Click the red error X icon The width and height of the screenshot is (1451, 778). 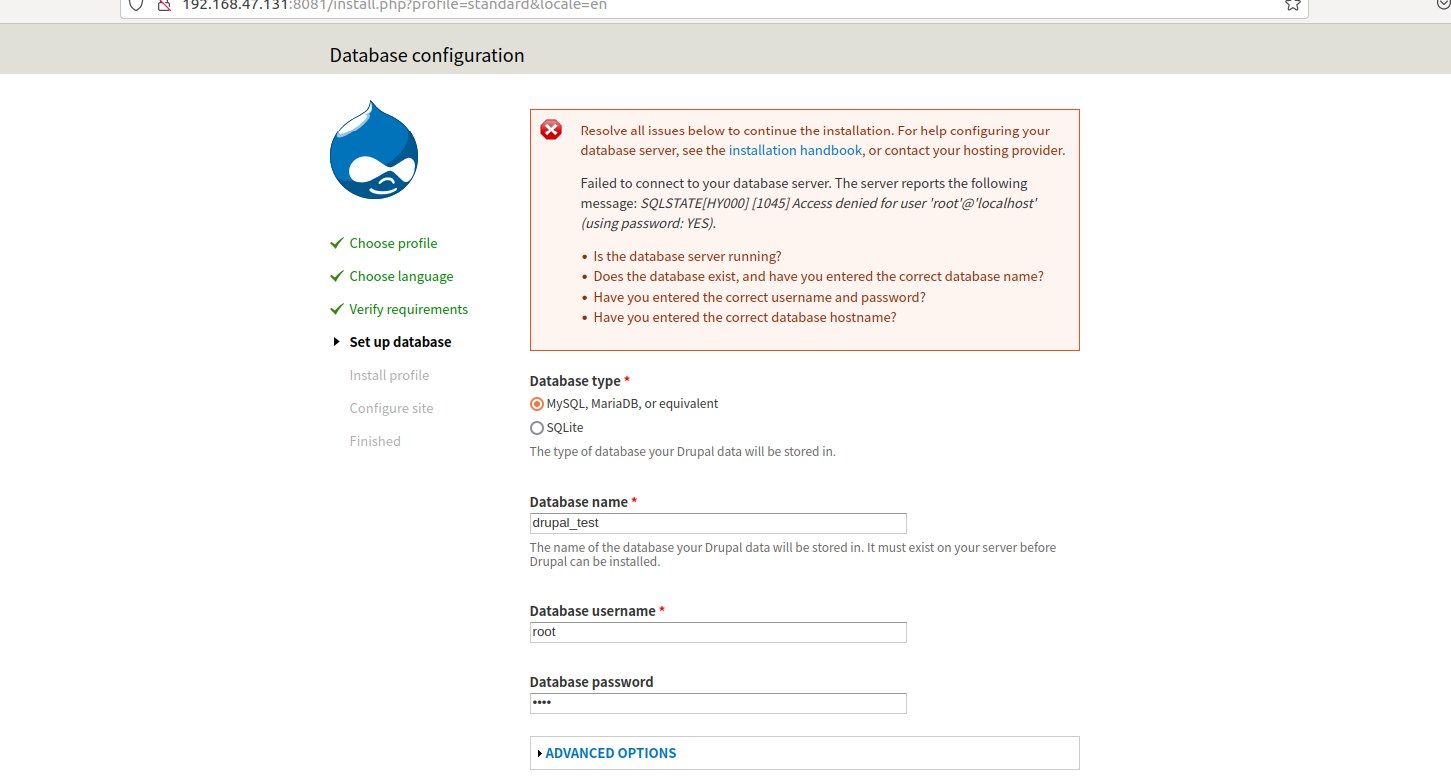pyautogui.click(x=551, y=130)
